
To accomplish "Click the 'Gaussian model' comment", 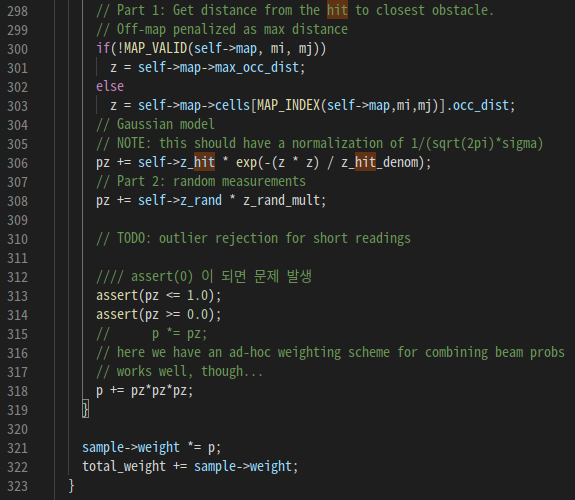I will [155, 124].
